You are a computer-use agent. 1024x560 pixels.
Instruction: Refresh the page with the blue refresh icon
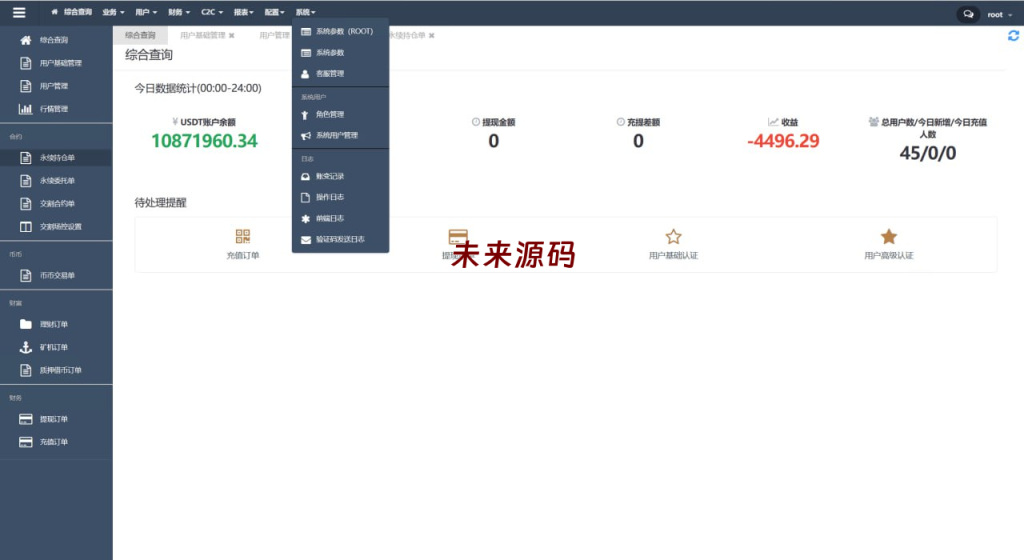click(x=1013, y=36)
